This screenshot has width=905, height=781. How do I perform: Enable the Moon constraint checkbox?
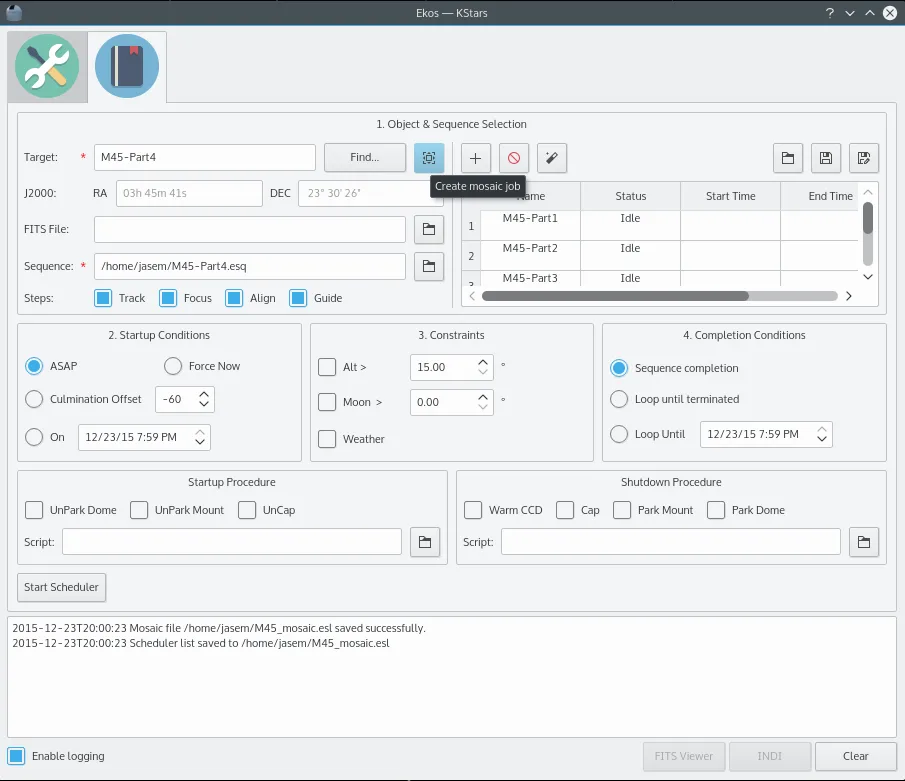pyautogui.click(x=327, y=402)
